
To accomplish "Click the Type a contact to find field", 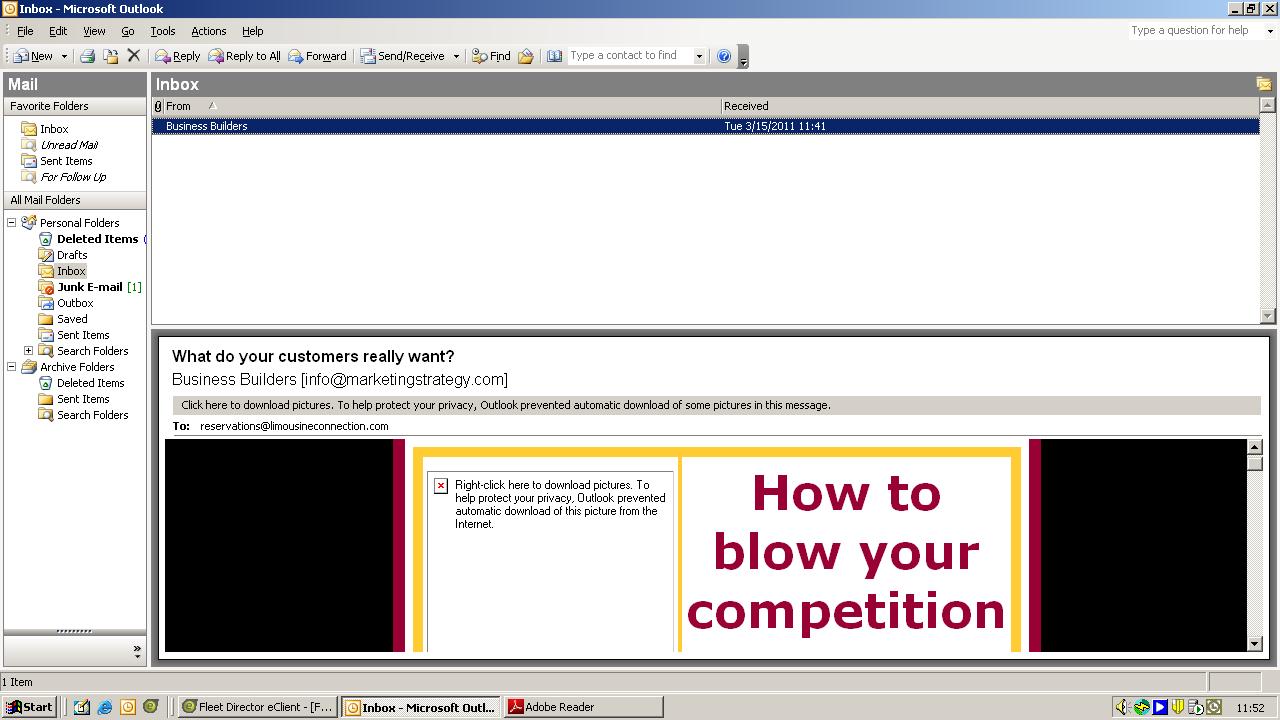I will point(630,56).
